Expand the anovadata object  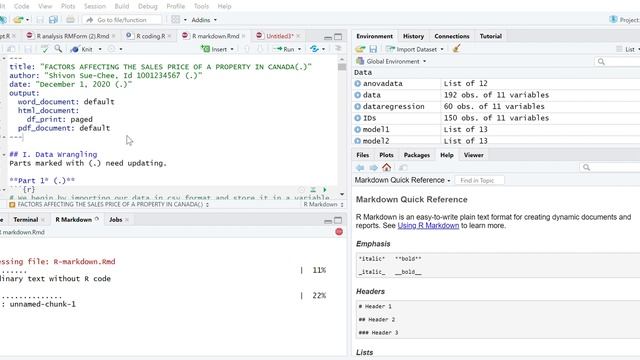click(x=358, y=83)
